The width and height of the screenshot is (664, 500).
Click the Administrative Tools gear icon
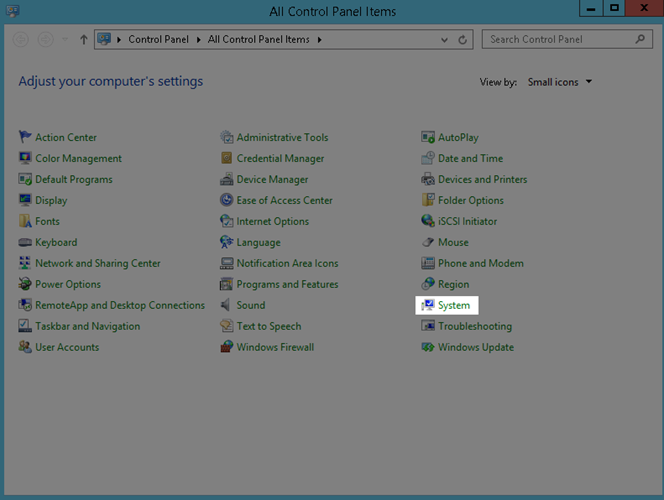click(x=227, y=137)
